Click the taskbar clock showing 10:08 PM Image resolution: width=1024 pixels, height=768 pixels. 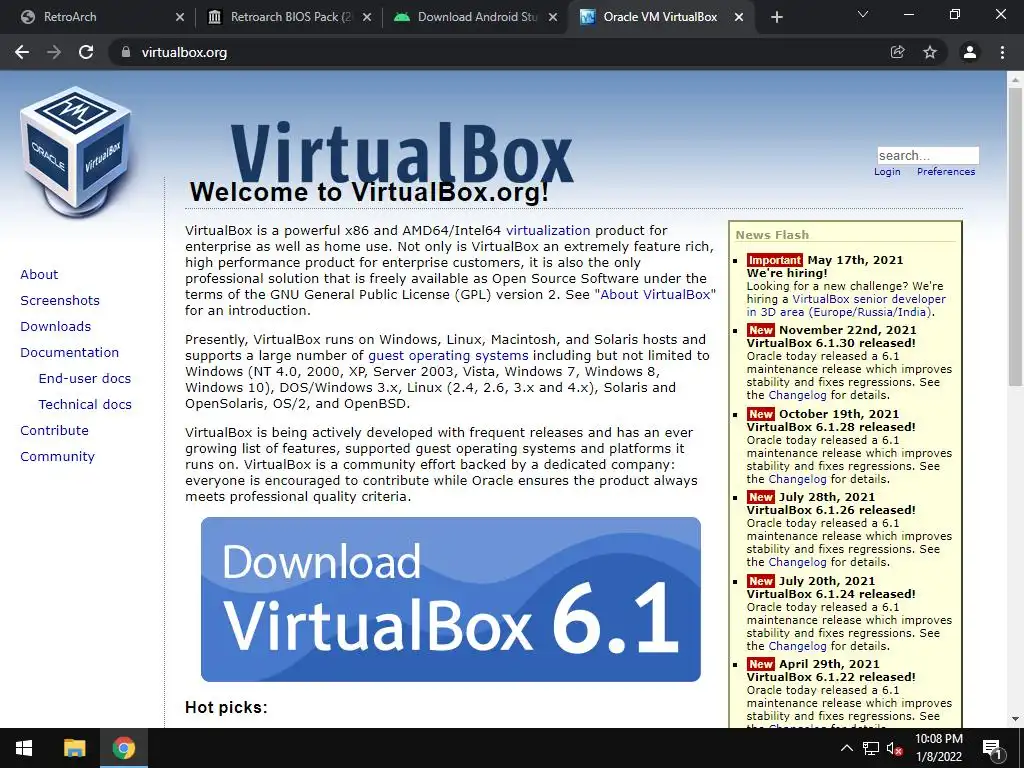point(938,748)
